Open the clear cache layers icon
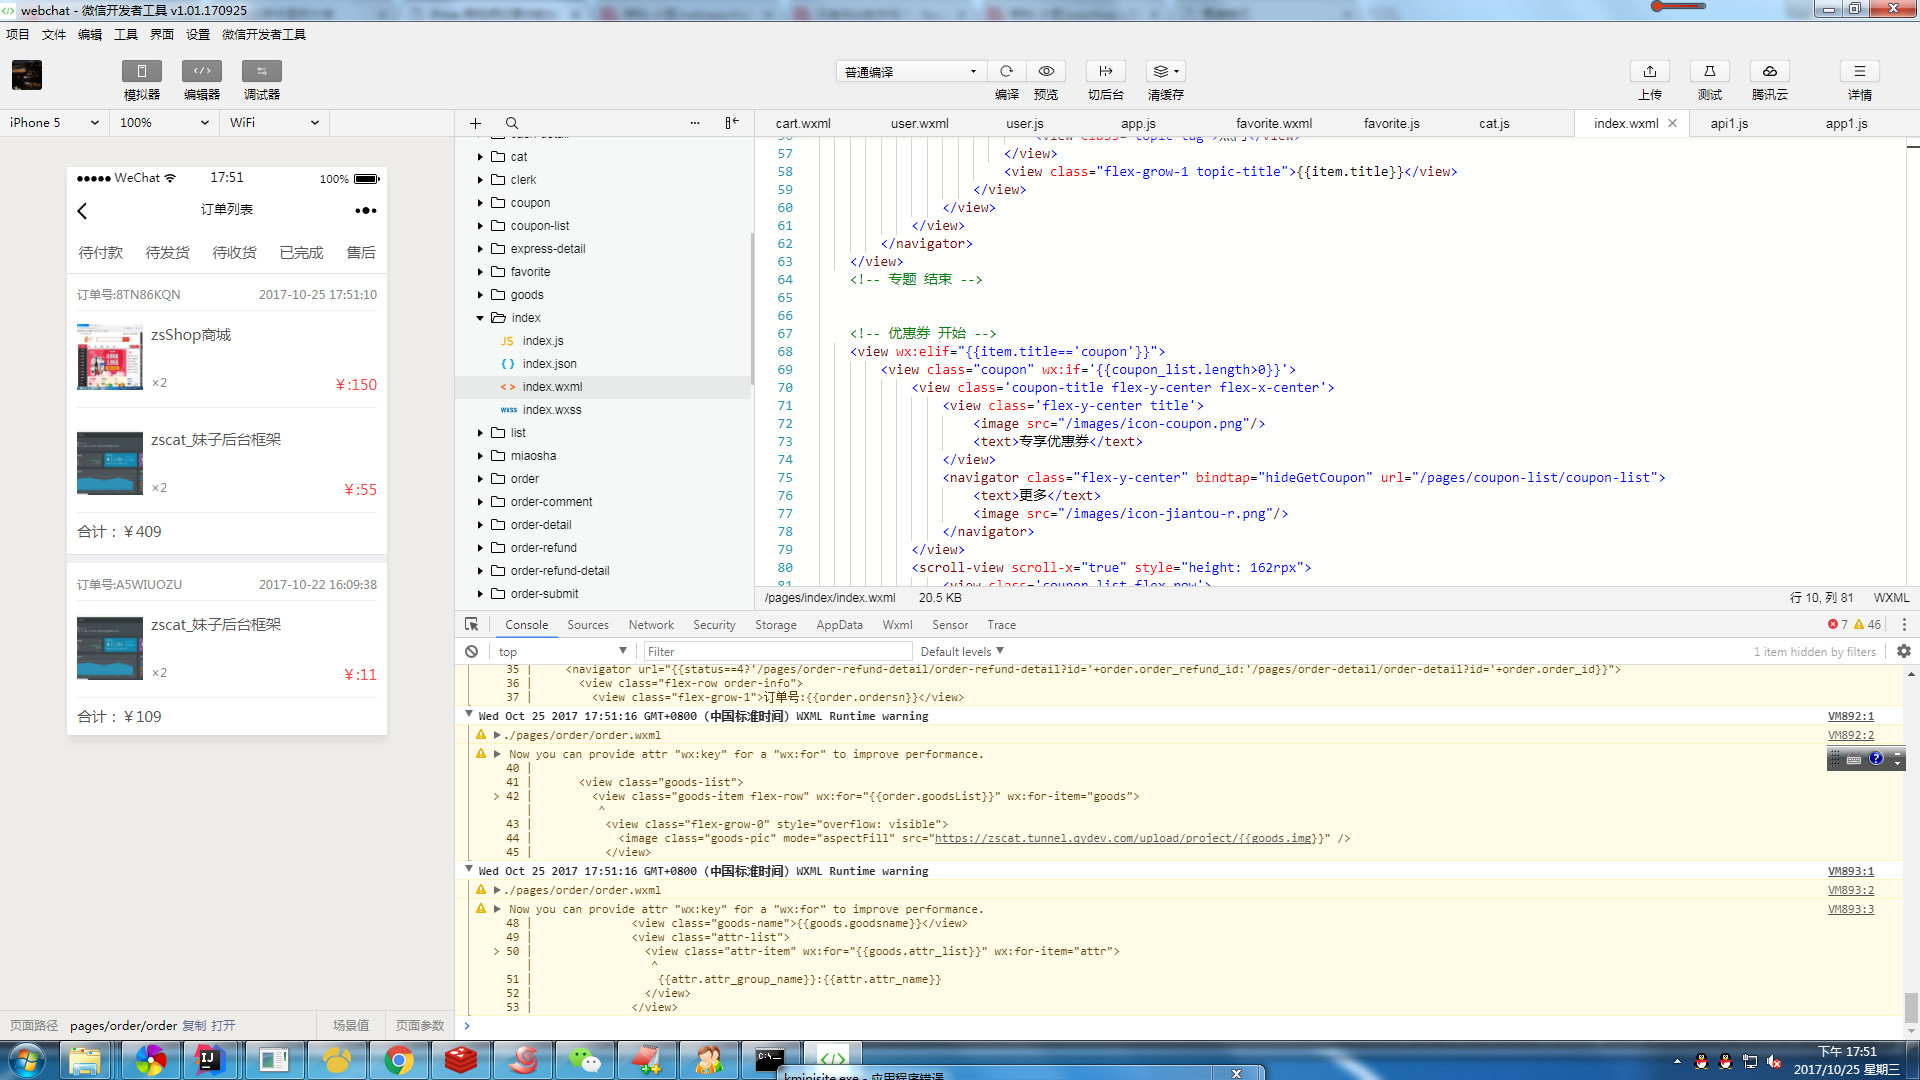The width and height of the screenshot is (1920, 1080). pos(1165,71)
